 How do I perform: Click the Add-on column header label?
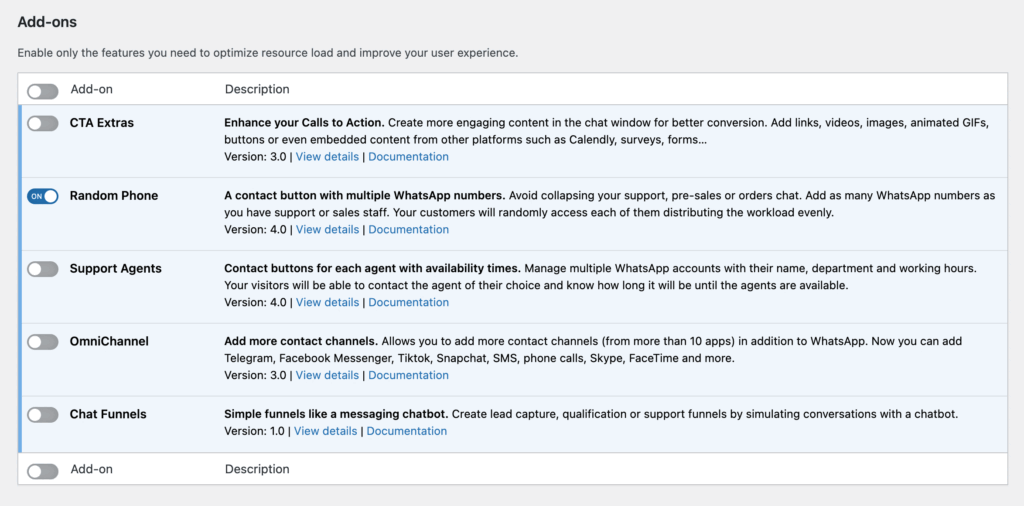pyautogui.click(x=91, y=90)
